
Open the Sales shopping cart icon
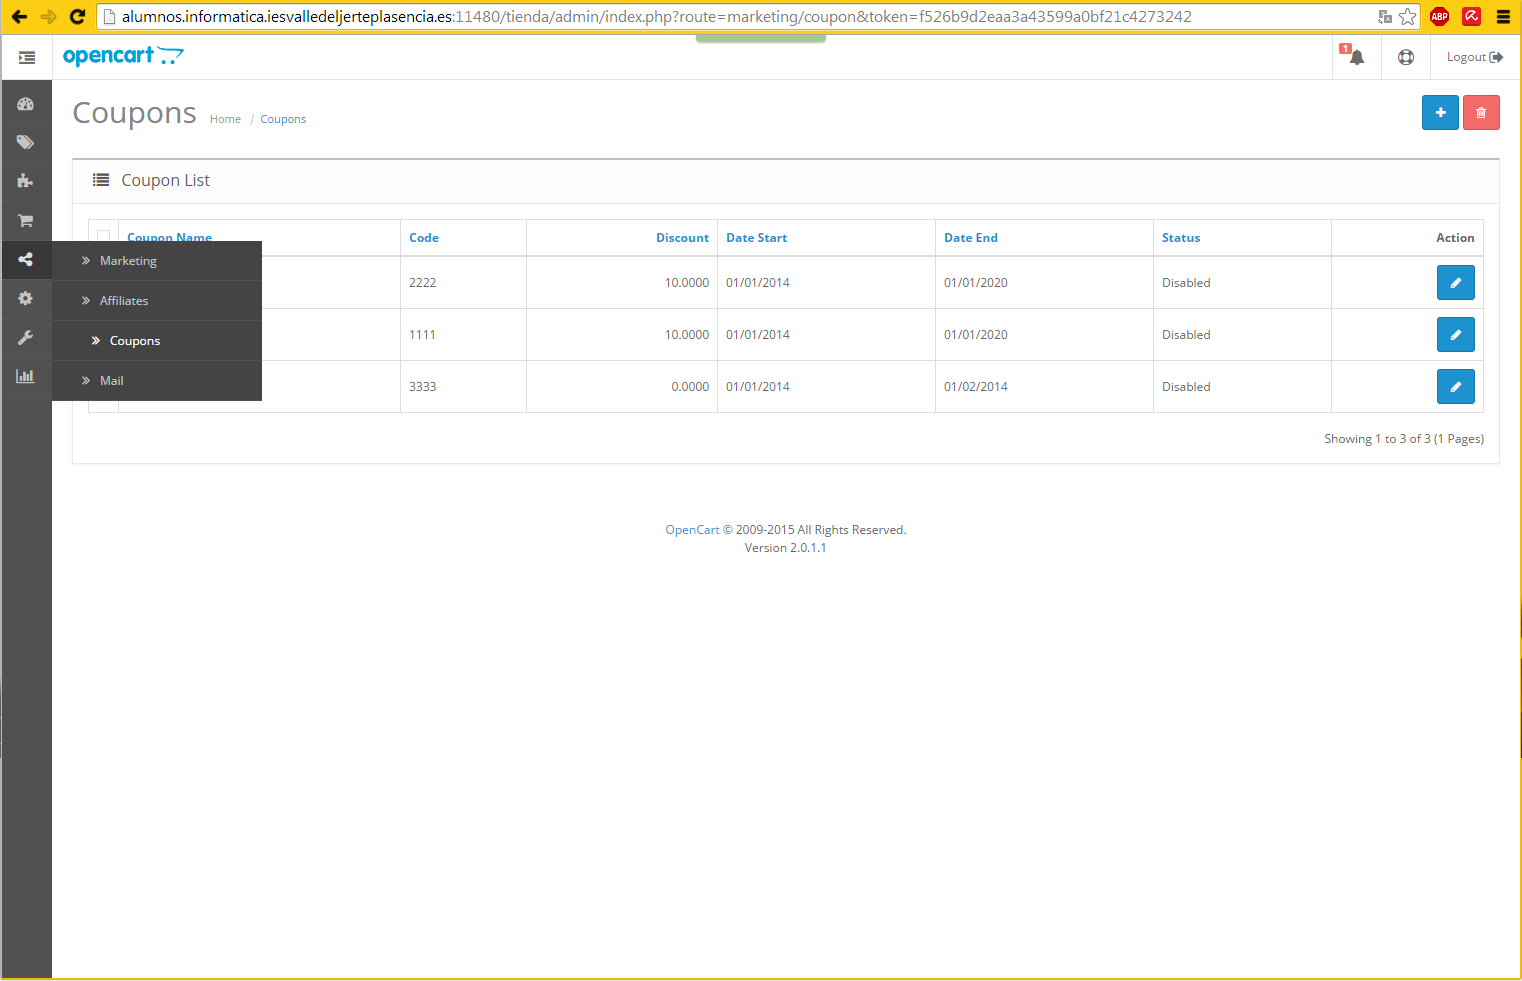(26, 220)
